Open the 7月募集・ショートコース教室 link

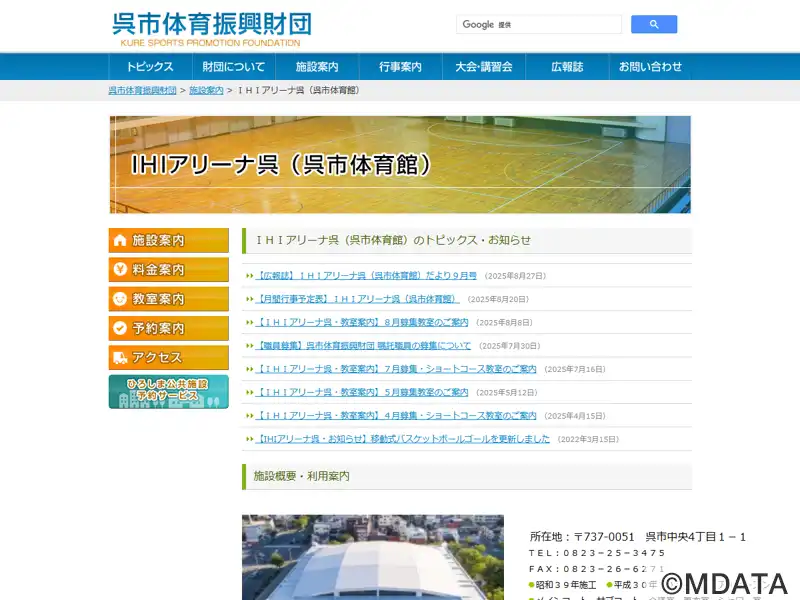pos(396,369)
